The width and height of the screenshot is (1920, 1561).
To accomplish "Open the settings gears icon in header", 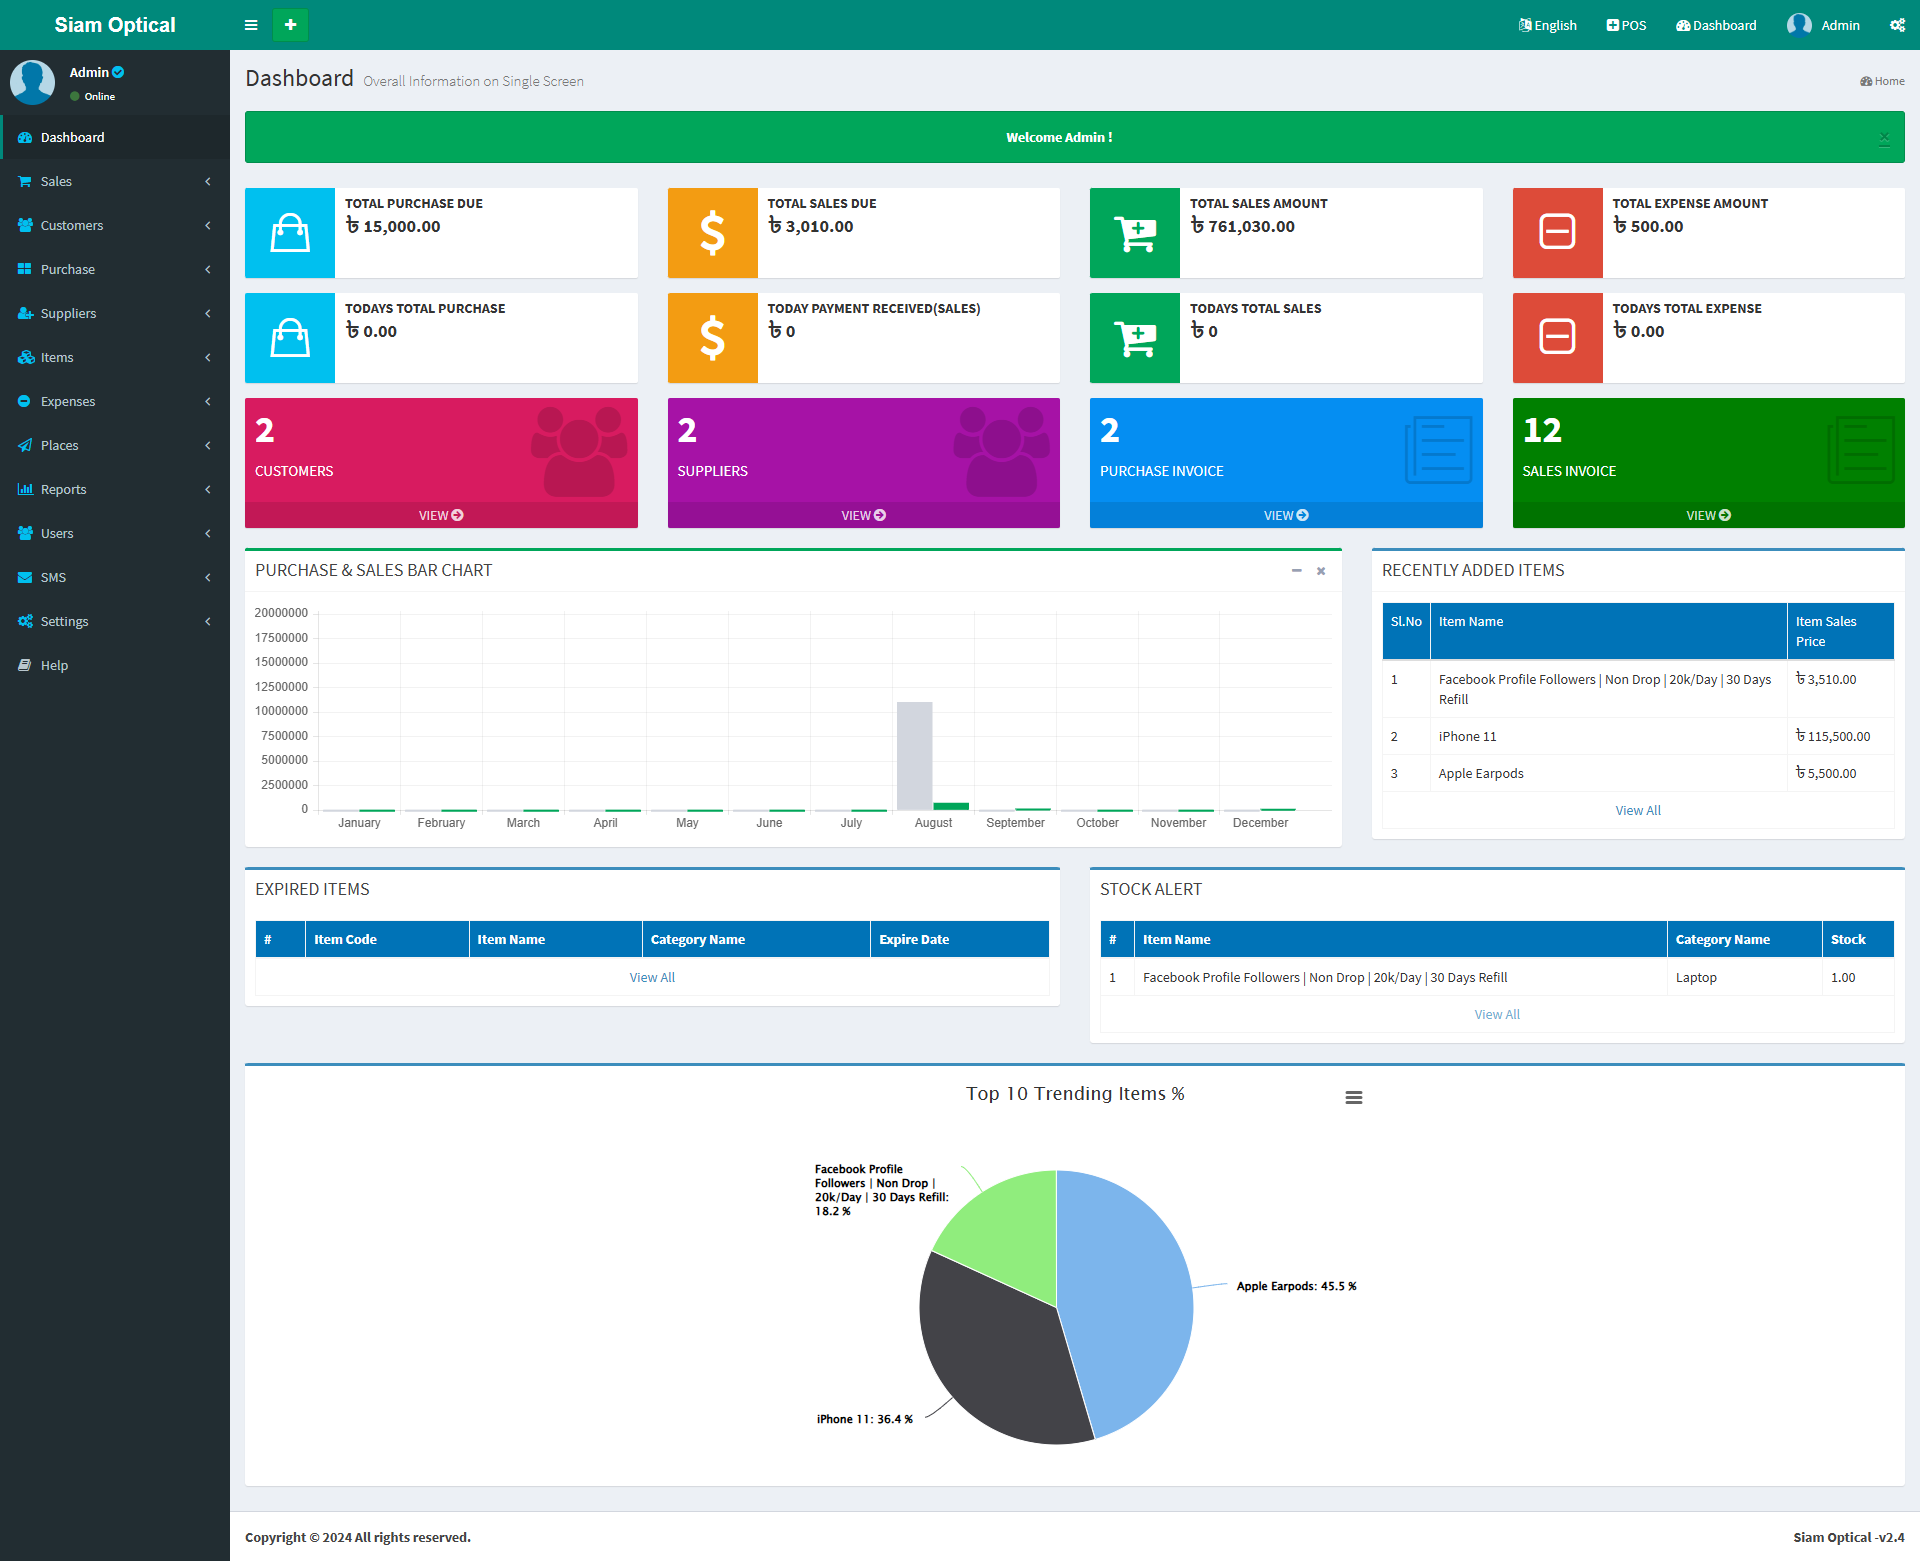I will pyautogui.click(x=1897, y=25).
